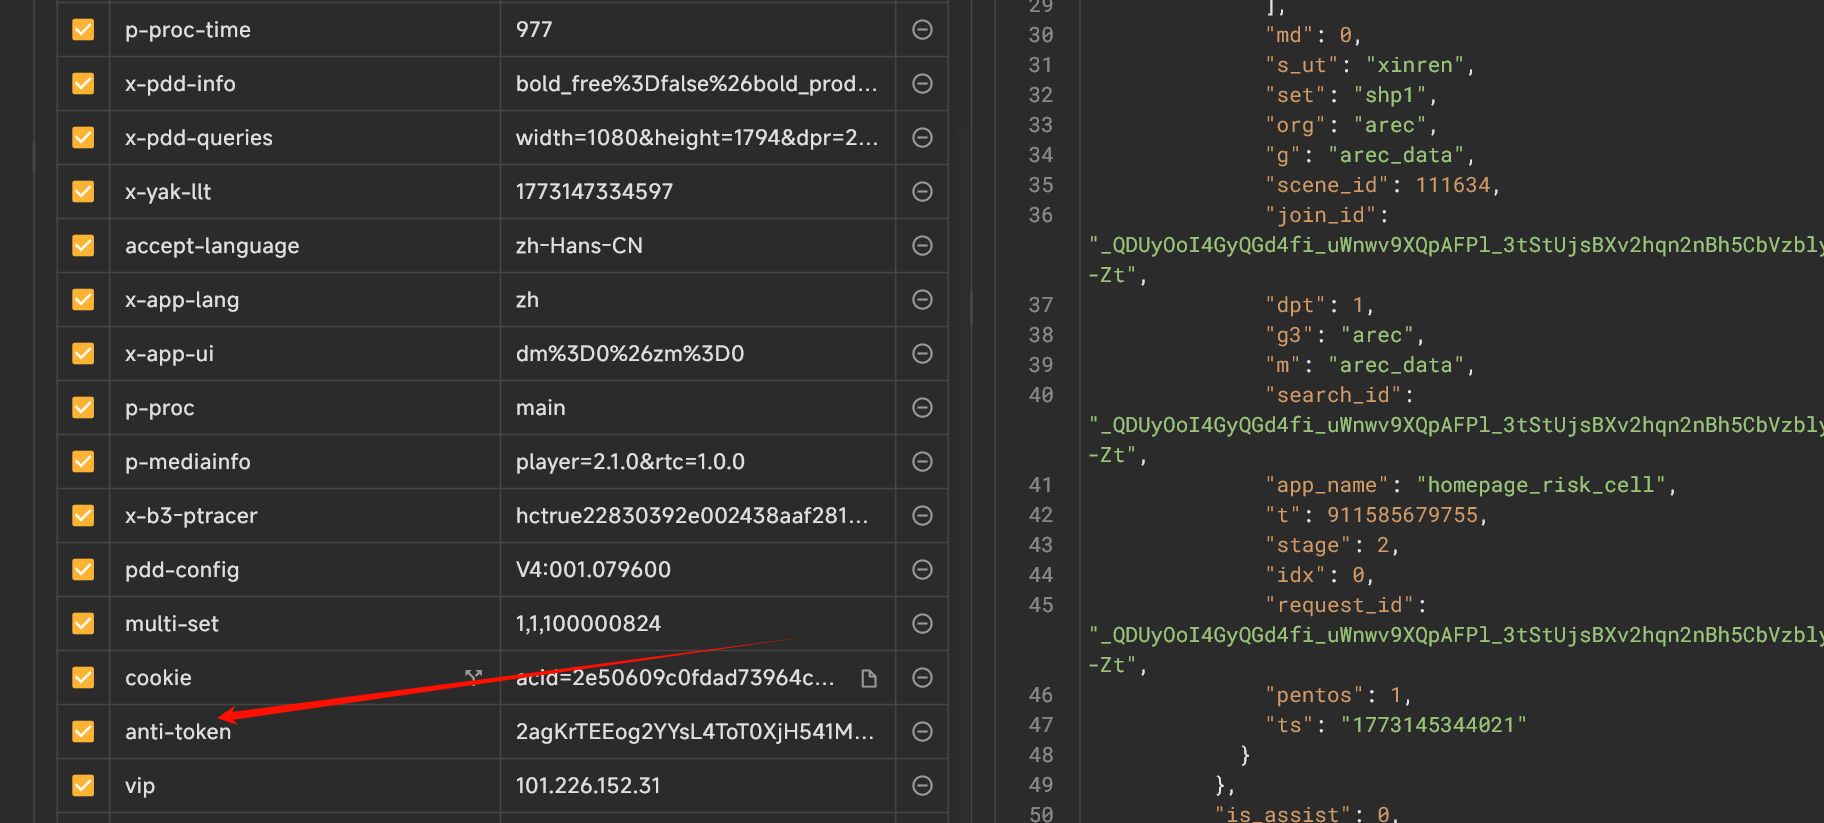Click the anti-token value field
1824x823 pixels.
pos(694,732)
